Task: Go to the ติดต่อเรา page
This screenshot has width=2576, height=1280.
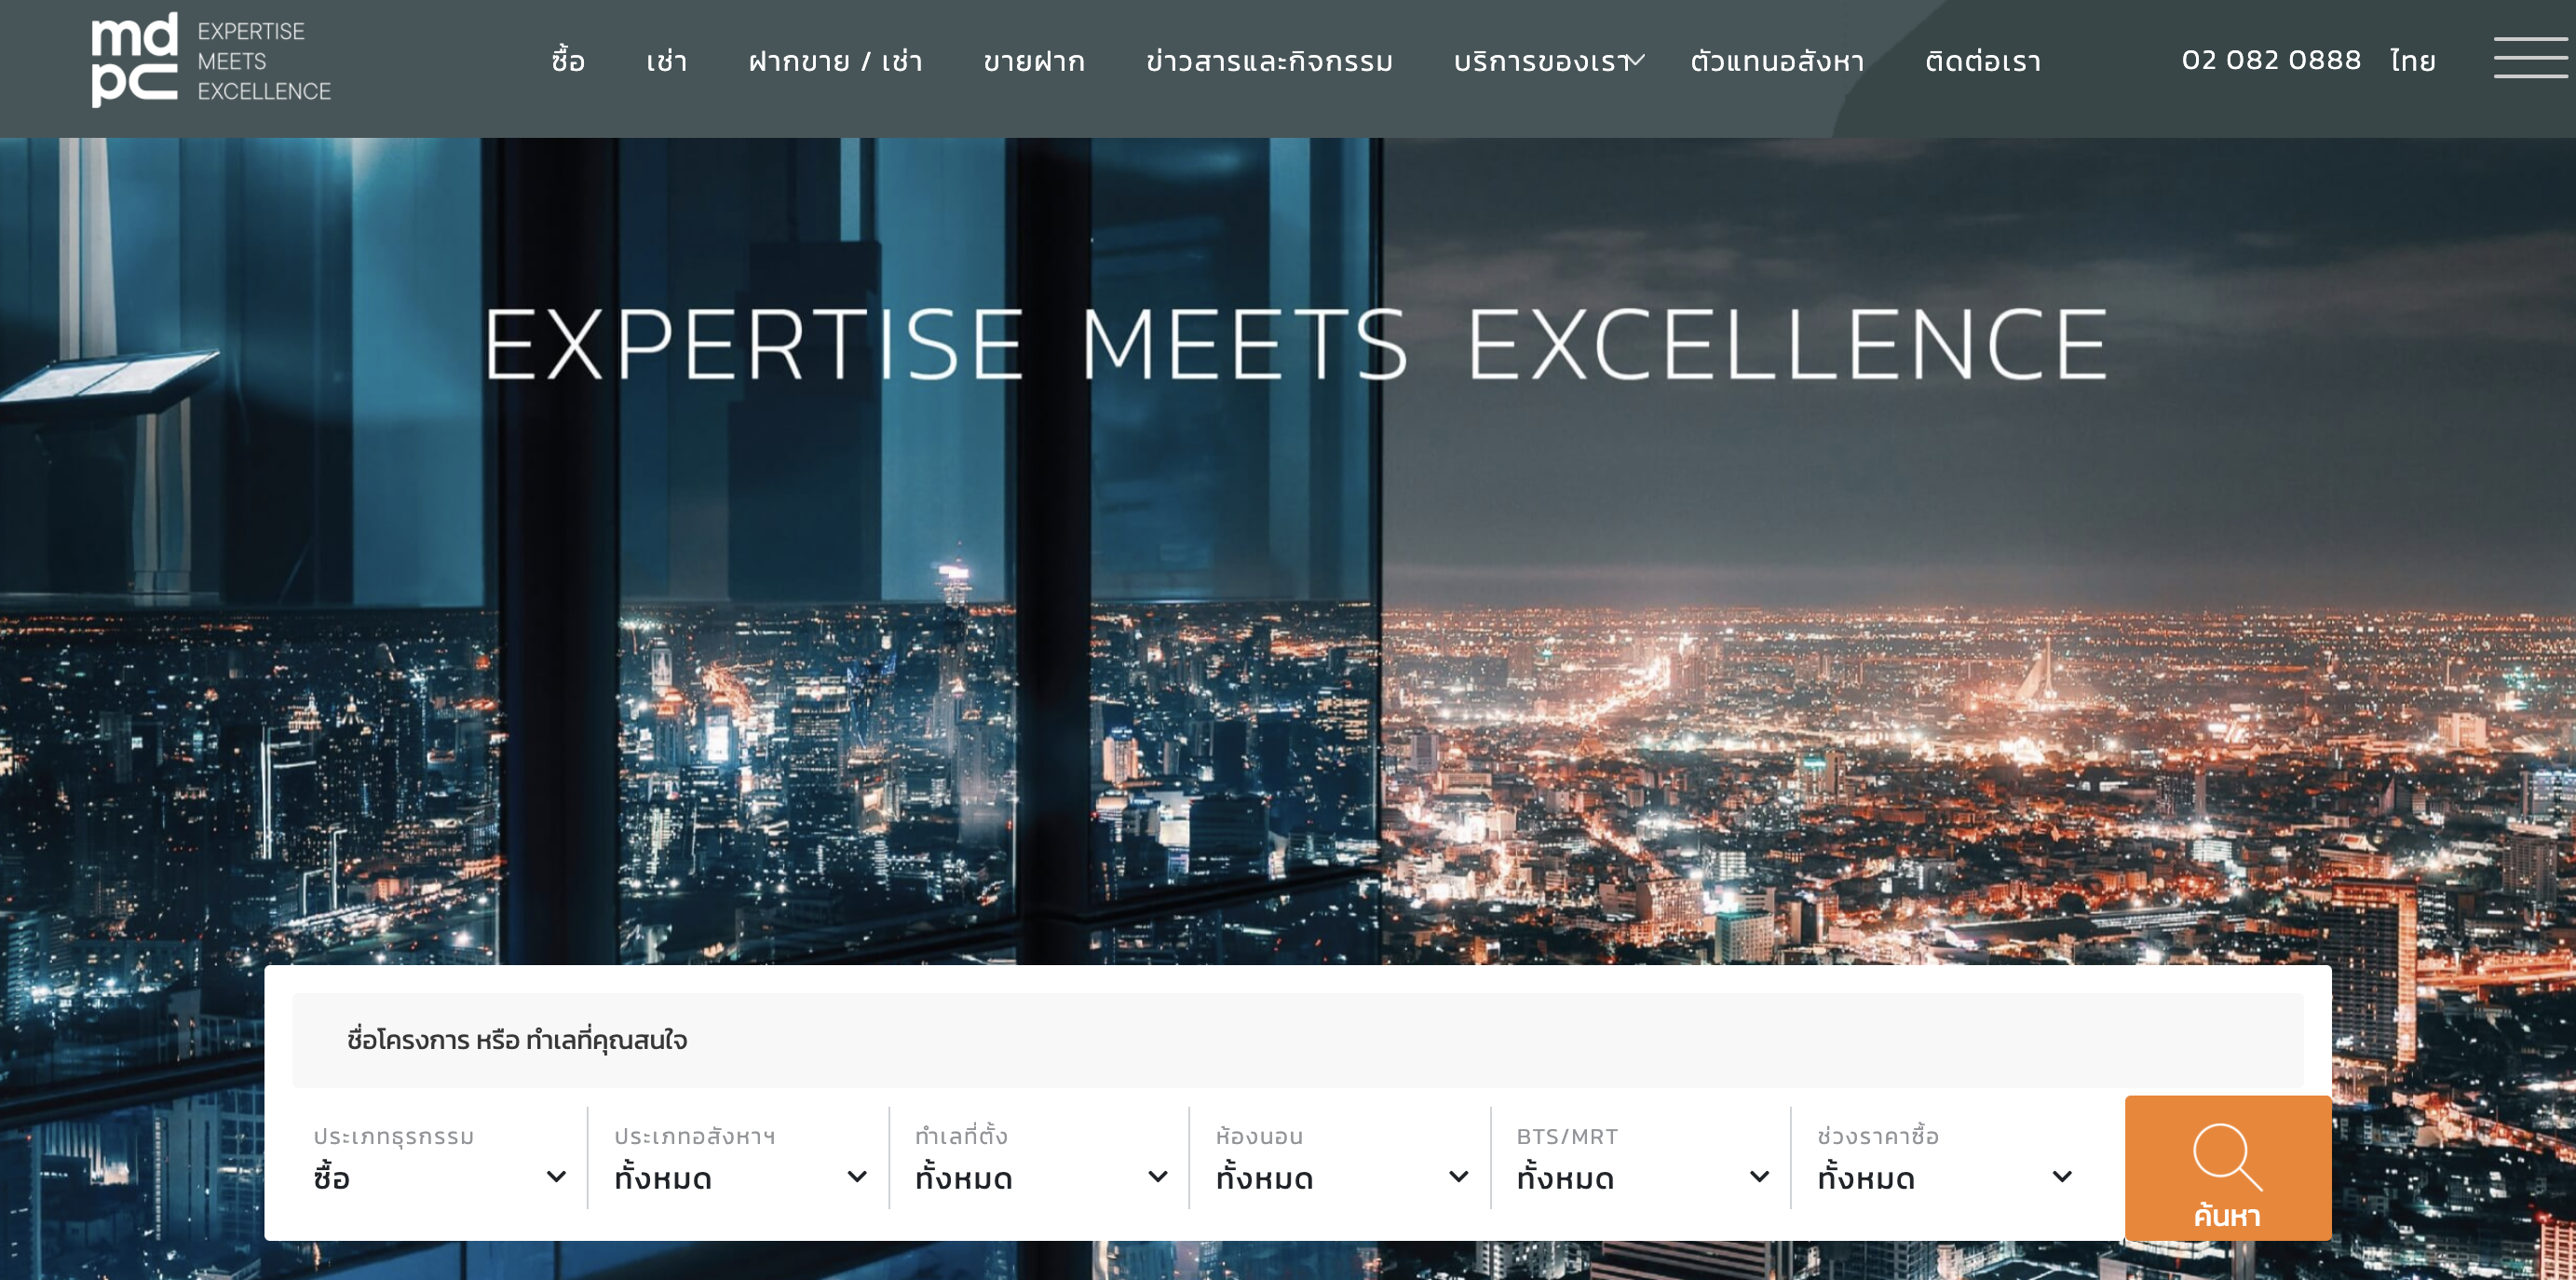Action: tap(1984, 62)
